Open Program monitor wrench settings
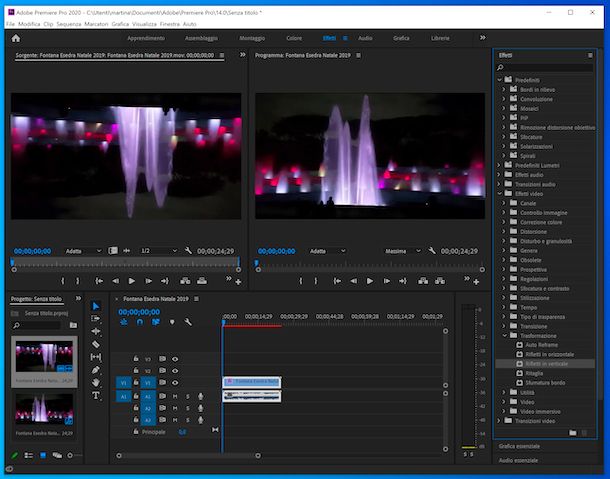The height and width of the screenshot is (479, 610). click(x=431, y=251)
